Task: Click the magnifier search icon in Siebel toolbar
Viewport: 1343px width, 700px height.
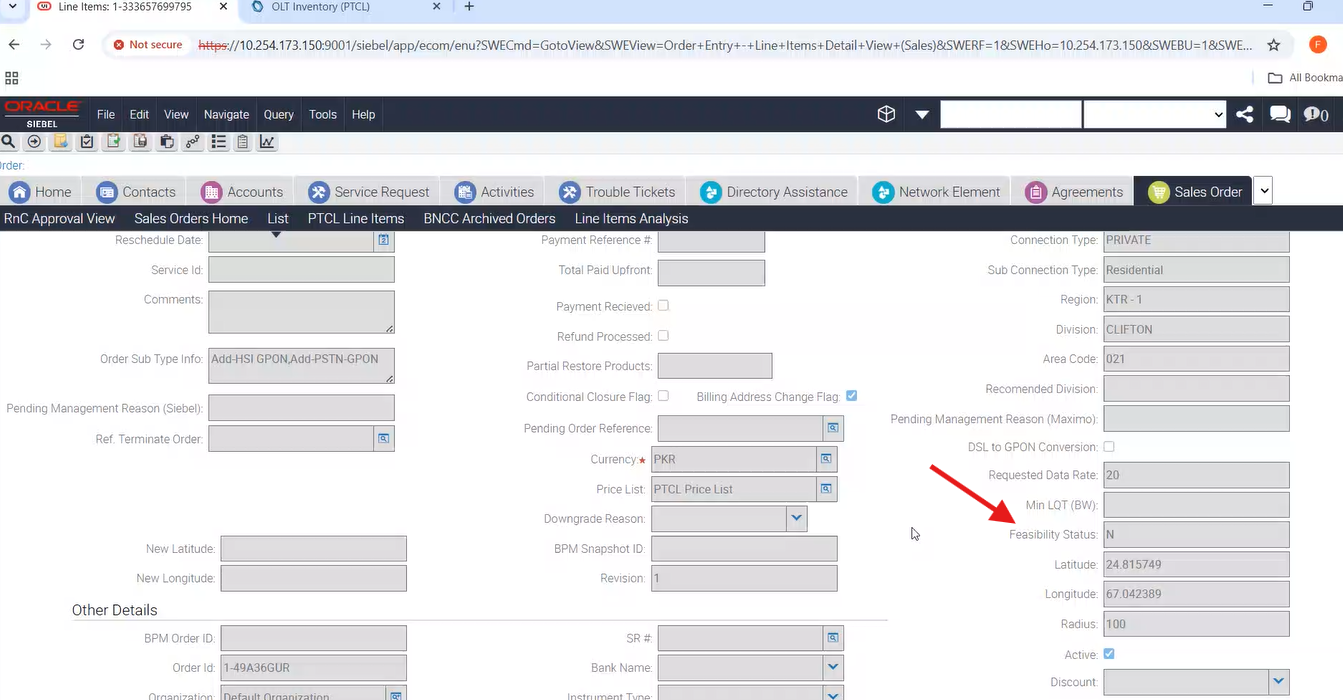Action: [9, 142]
